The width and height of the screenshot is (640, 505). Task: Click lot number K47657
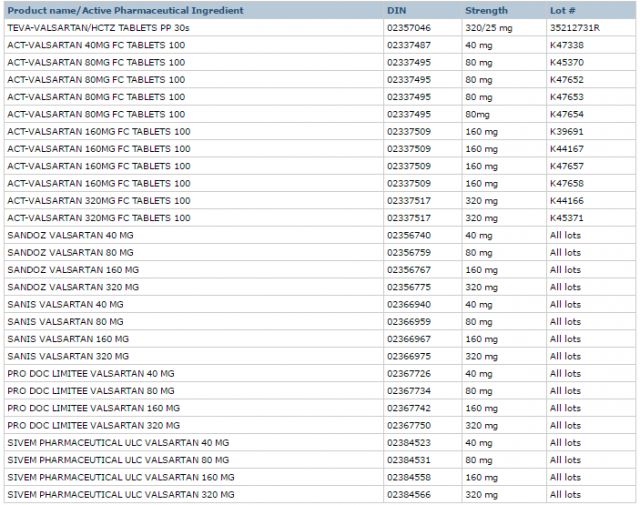pos(567,166)
